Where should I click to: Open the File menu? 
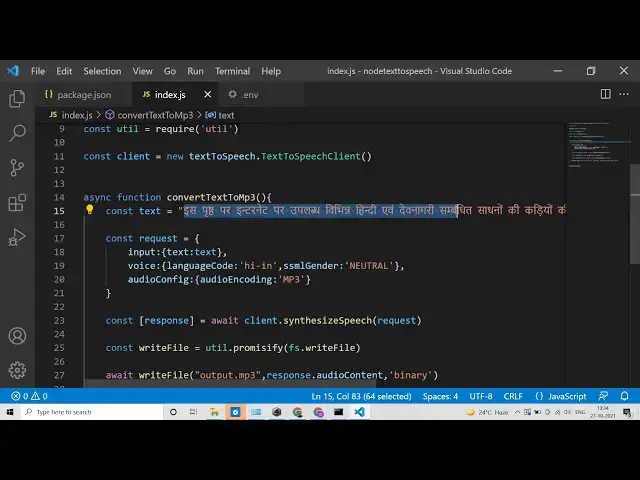[x=38, y=71]
